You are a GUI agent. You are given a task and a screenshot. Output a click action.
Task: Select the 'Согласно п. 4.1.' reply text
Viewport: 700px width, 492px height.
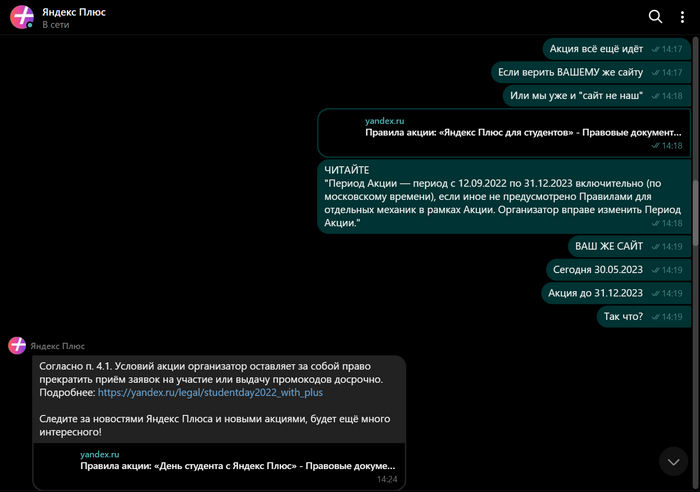(x=211, y=379)
